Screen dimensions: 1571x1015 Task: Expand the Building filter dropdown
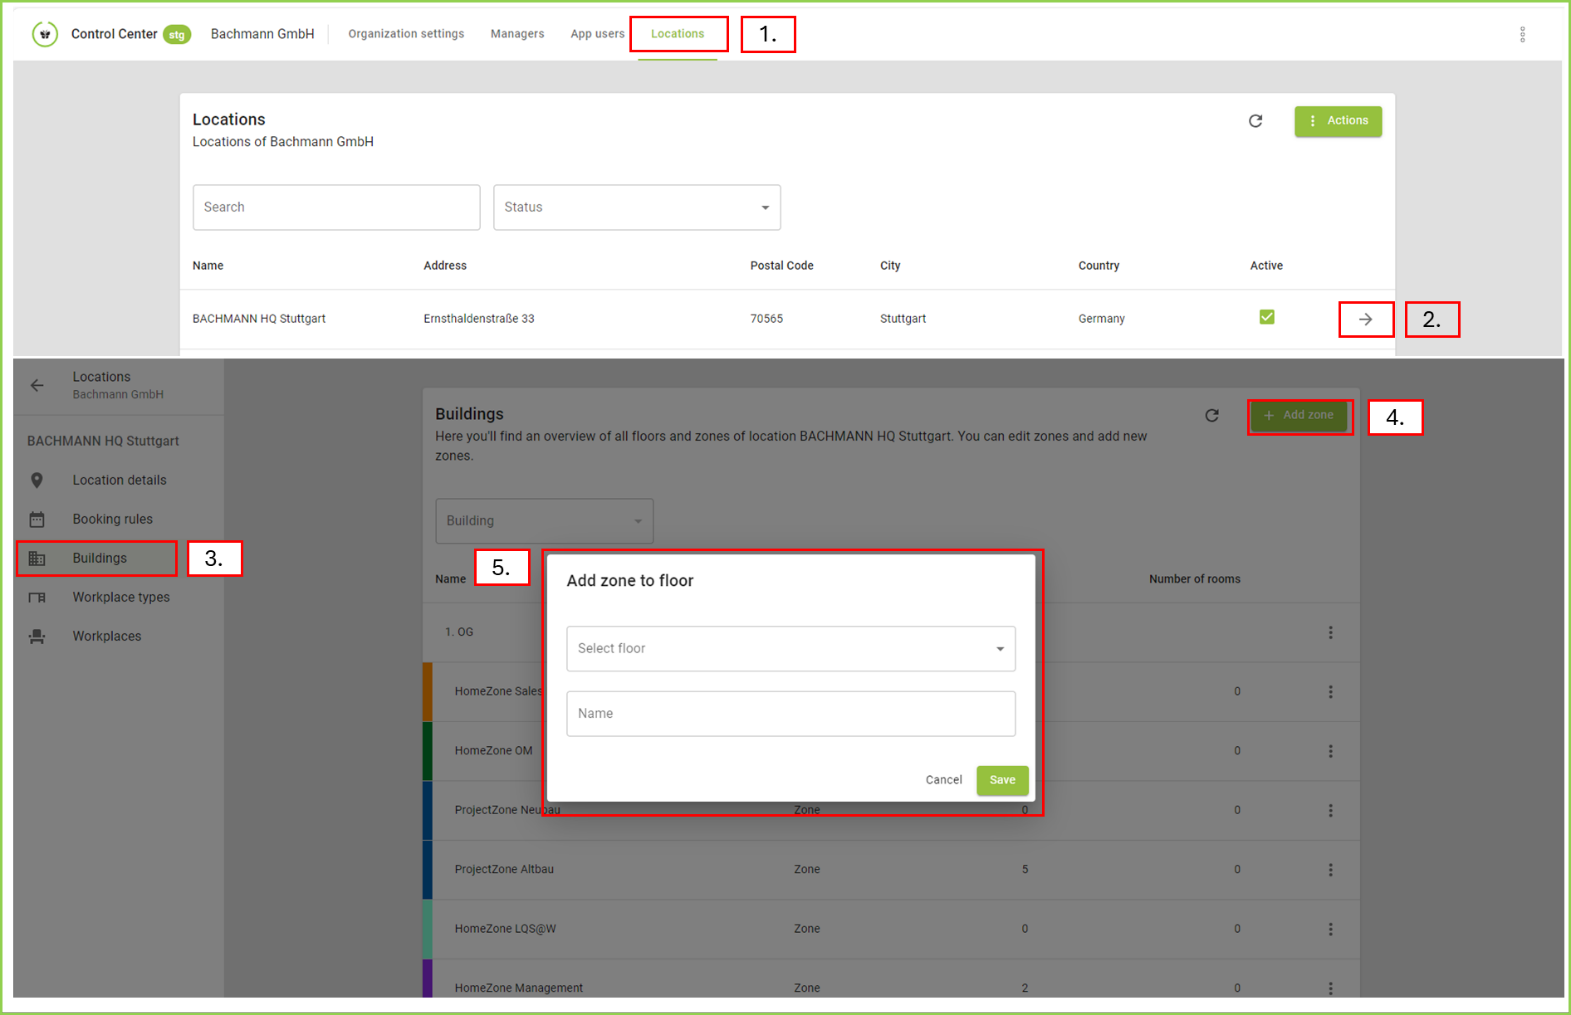[544, 521]
